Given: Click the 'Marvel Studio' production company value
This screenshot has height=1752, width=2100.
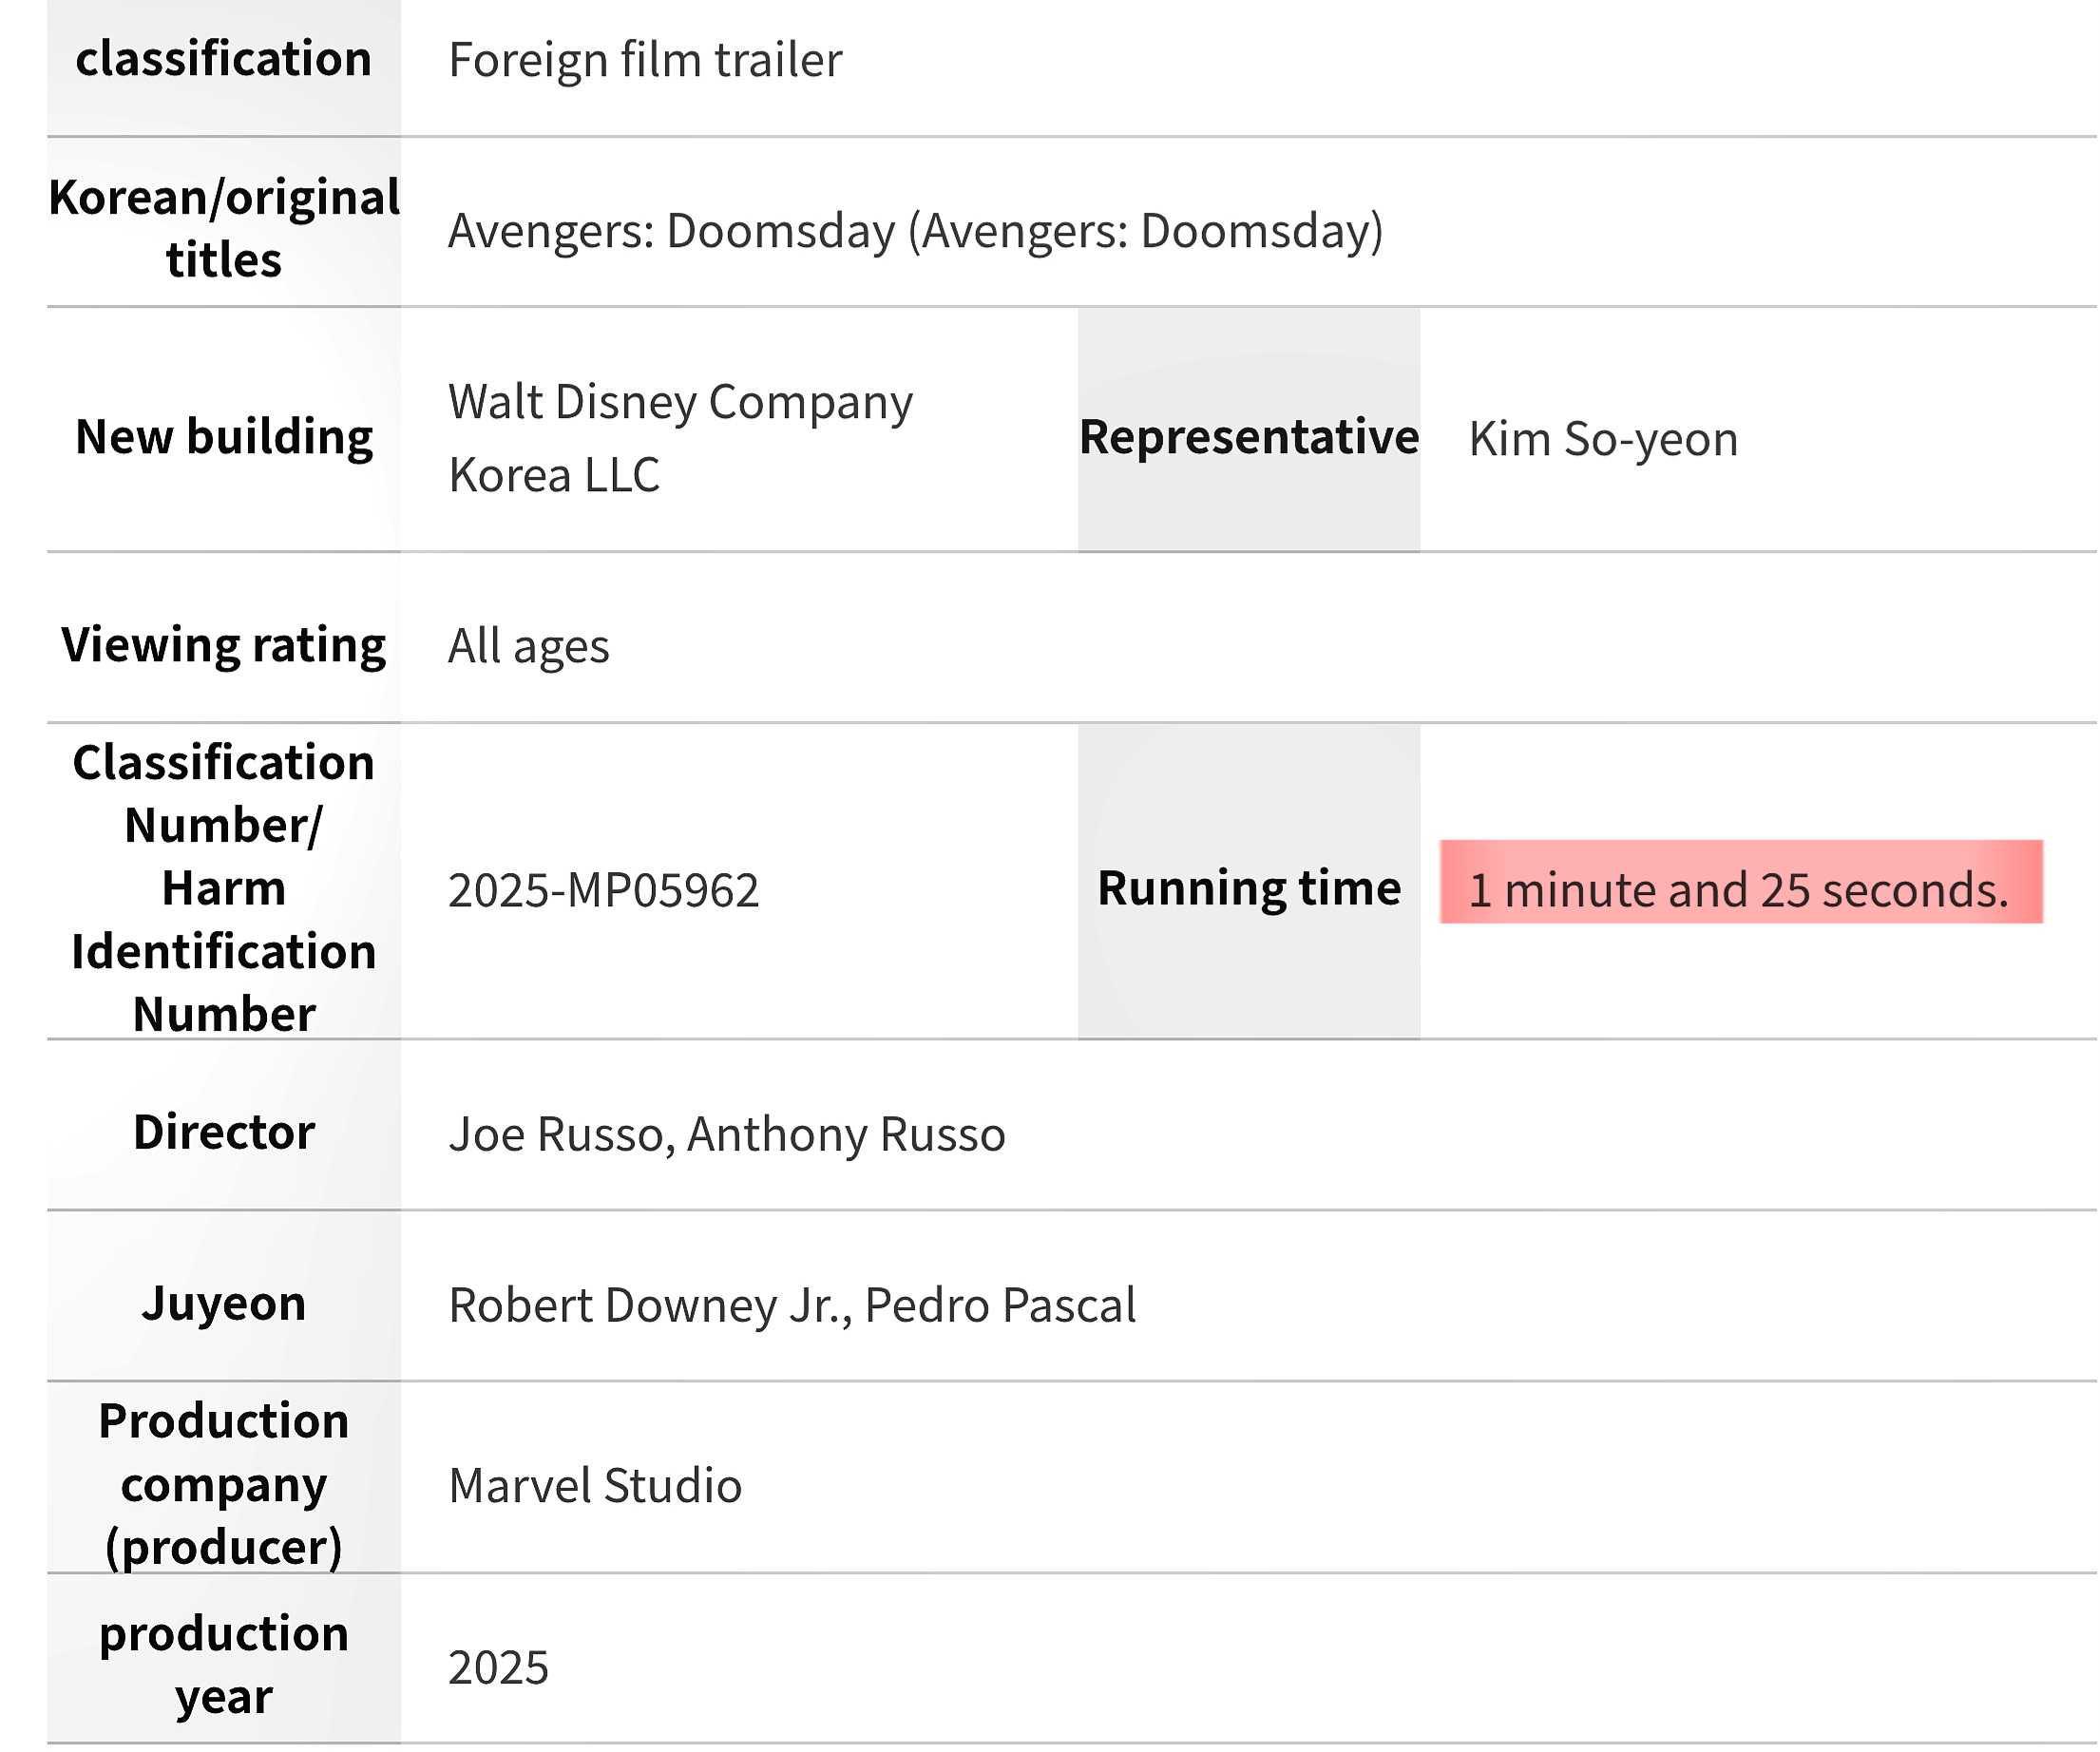Looking at the screenshot, I should (595, 1485).
